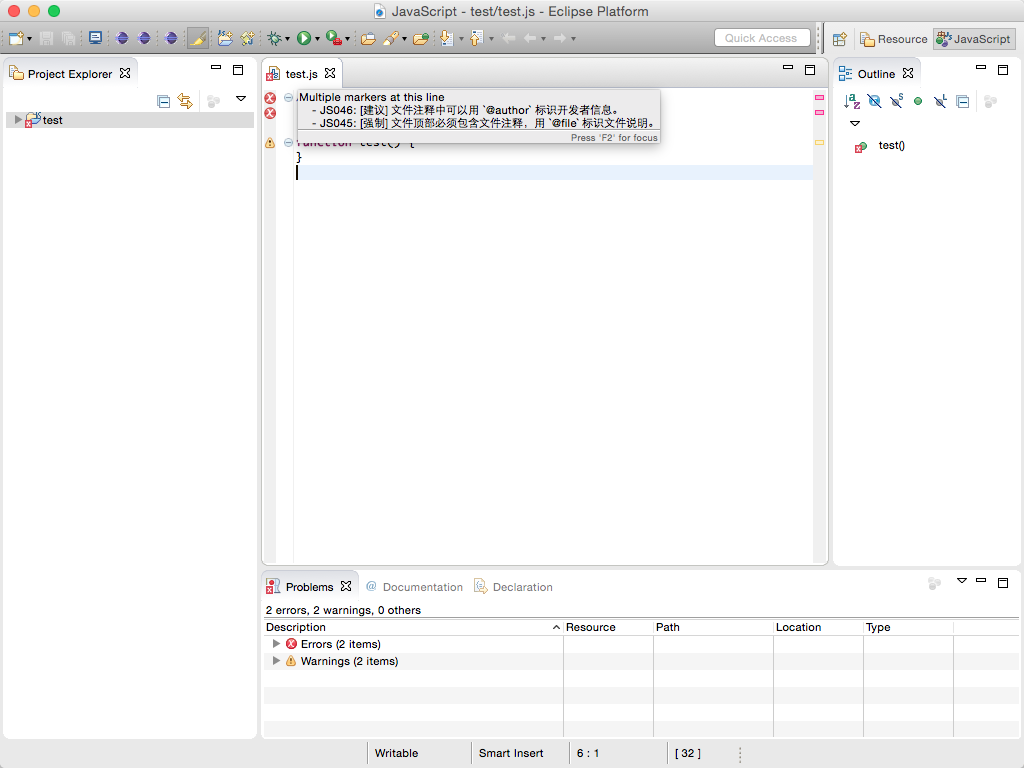Open the External Tools dropdown arrow
Screen dimensions: 1024x768
tap(347, 39)
